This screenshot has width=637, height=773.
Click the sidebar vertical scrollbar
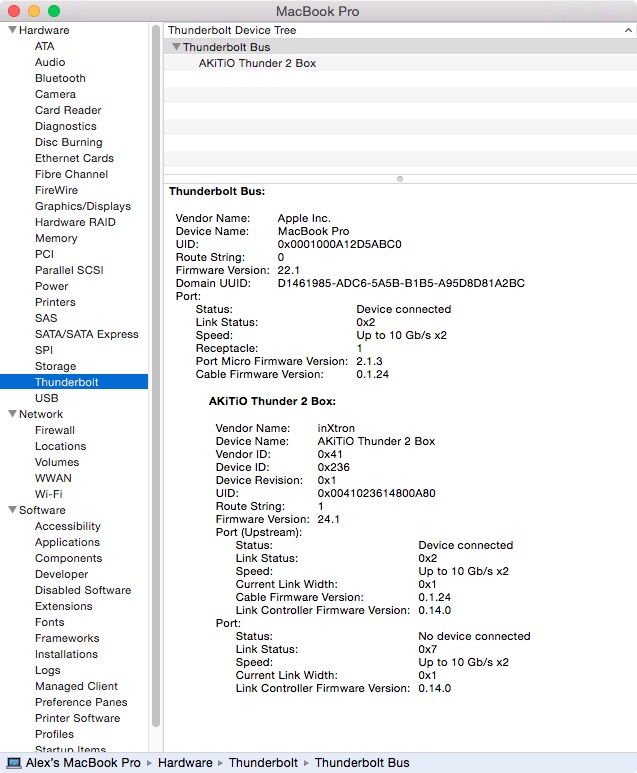point(156,375)
